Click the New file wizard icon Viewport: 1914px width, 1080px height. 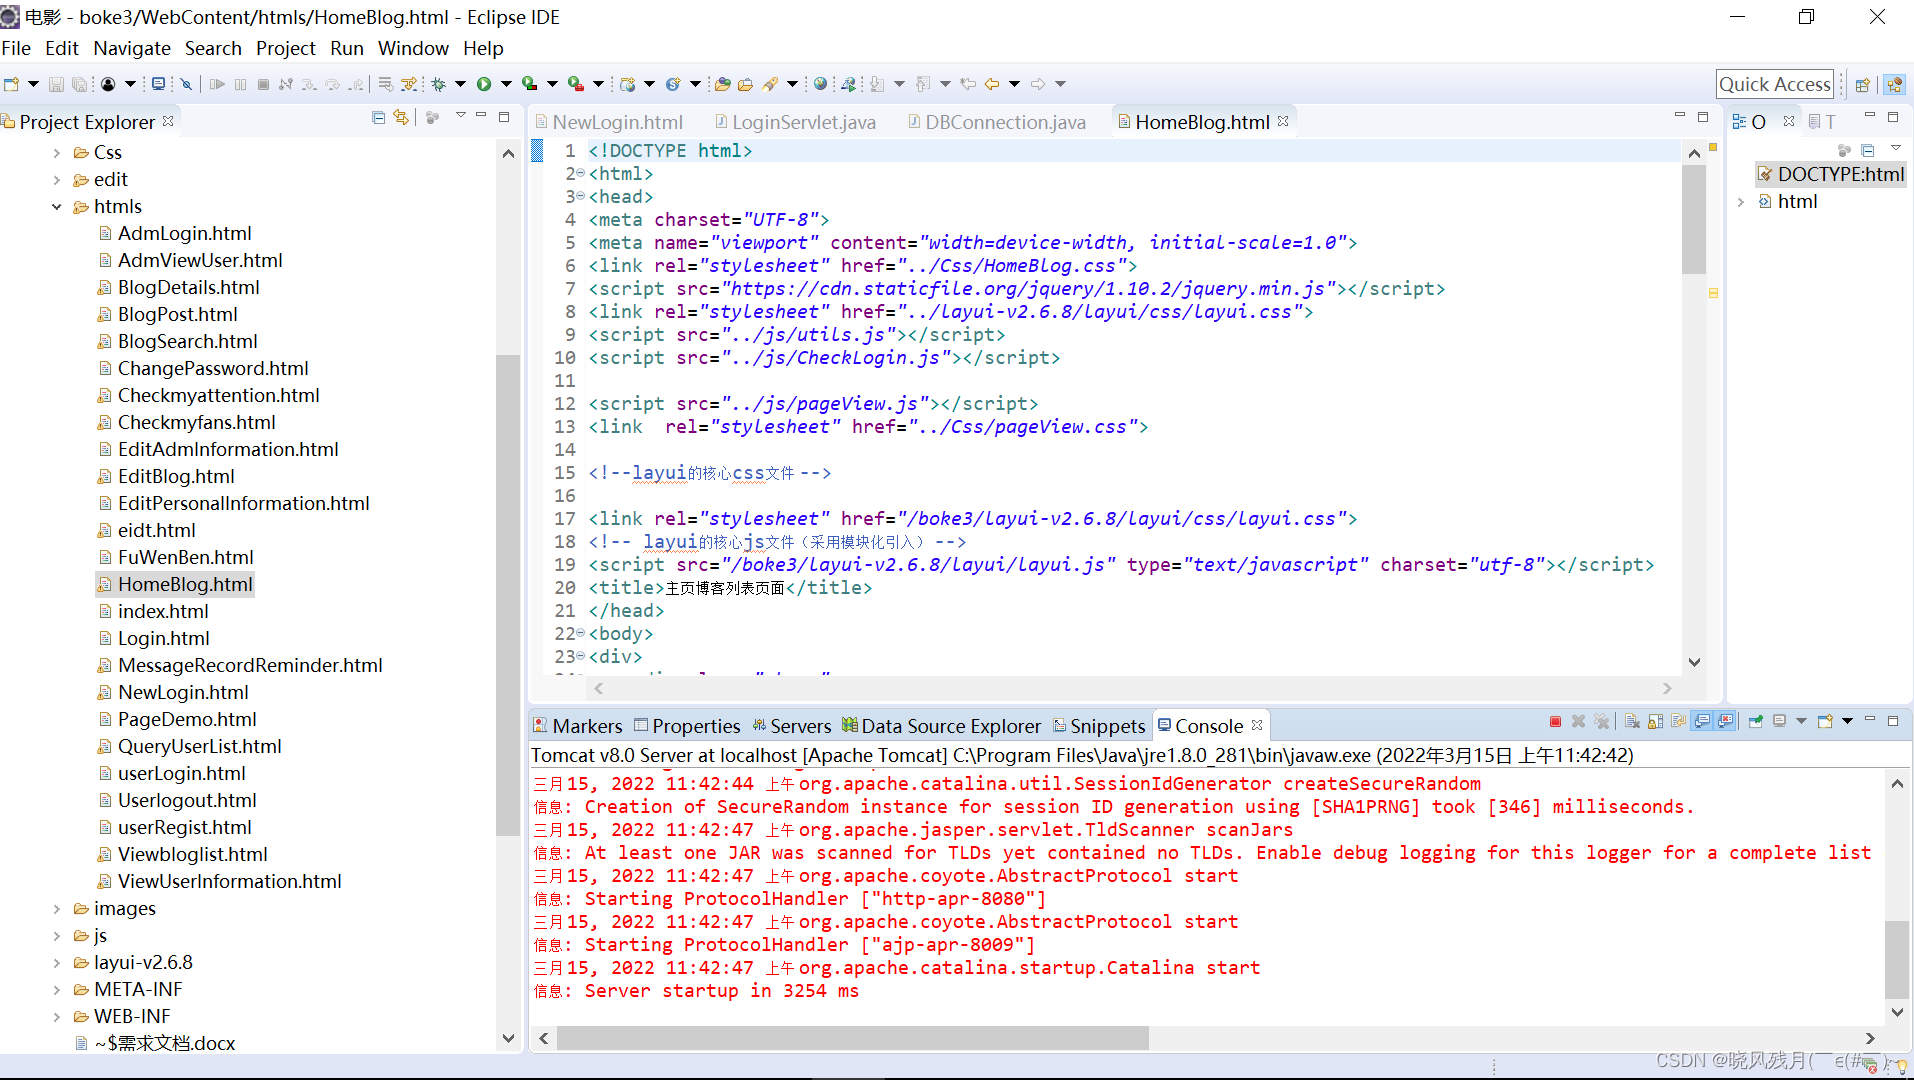click(x=12, y=84)
